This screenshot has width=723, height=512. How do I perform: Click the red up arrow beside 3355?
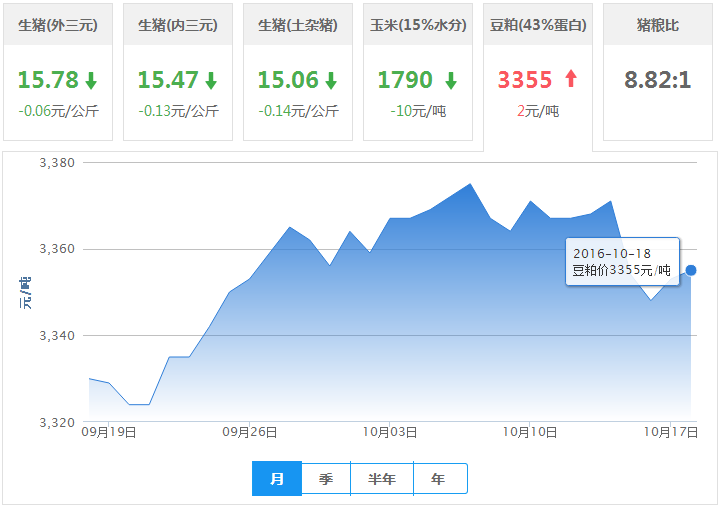click(x=571, y=78)
